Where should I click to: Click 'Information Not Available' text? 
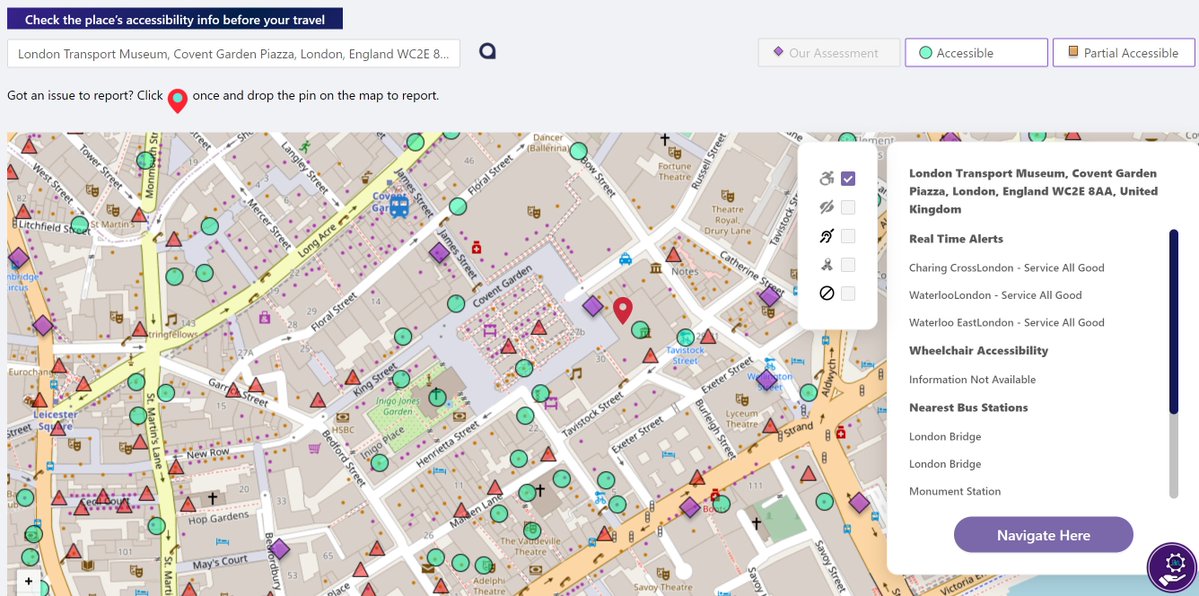coord(973,379)
